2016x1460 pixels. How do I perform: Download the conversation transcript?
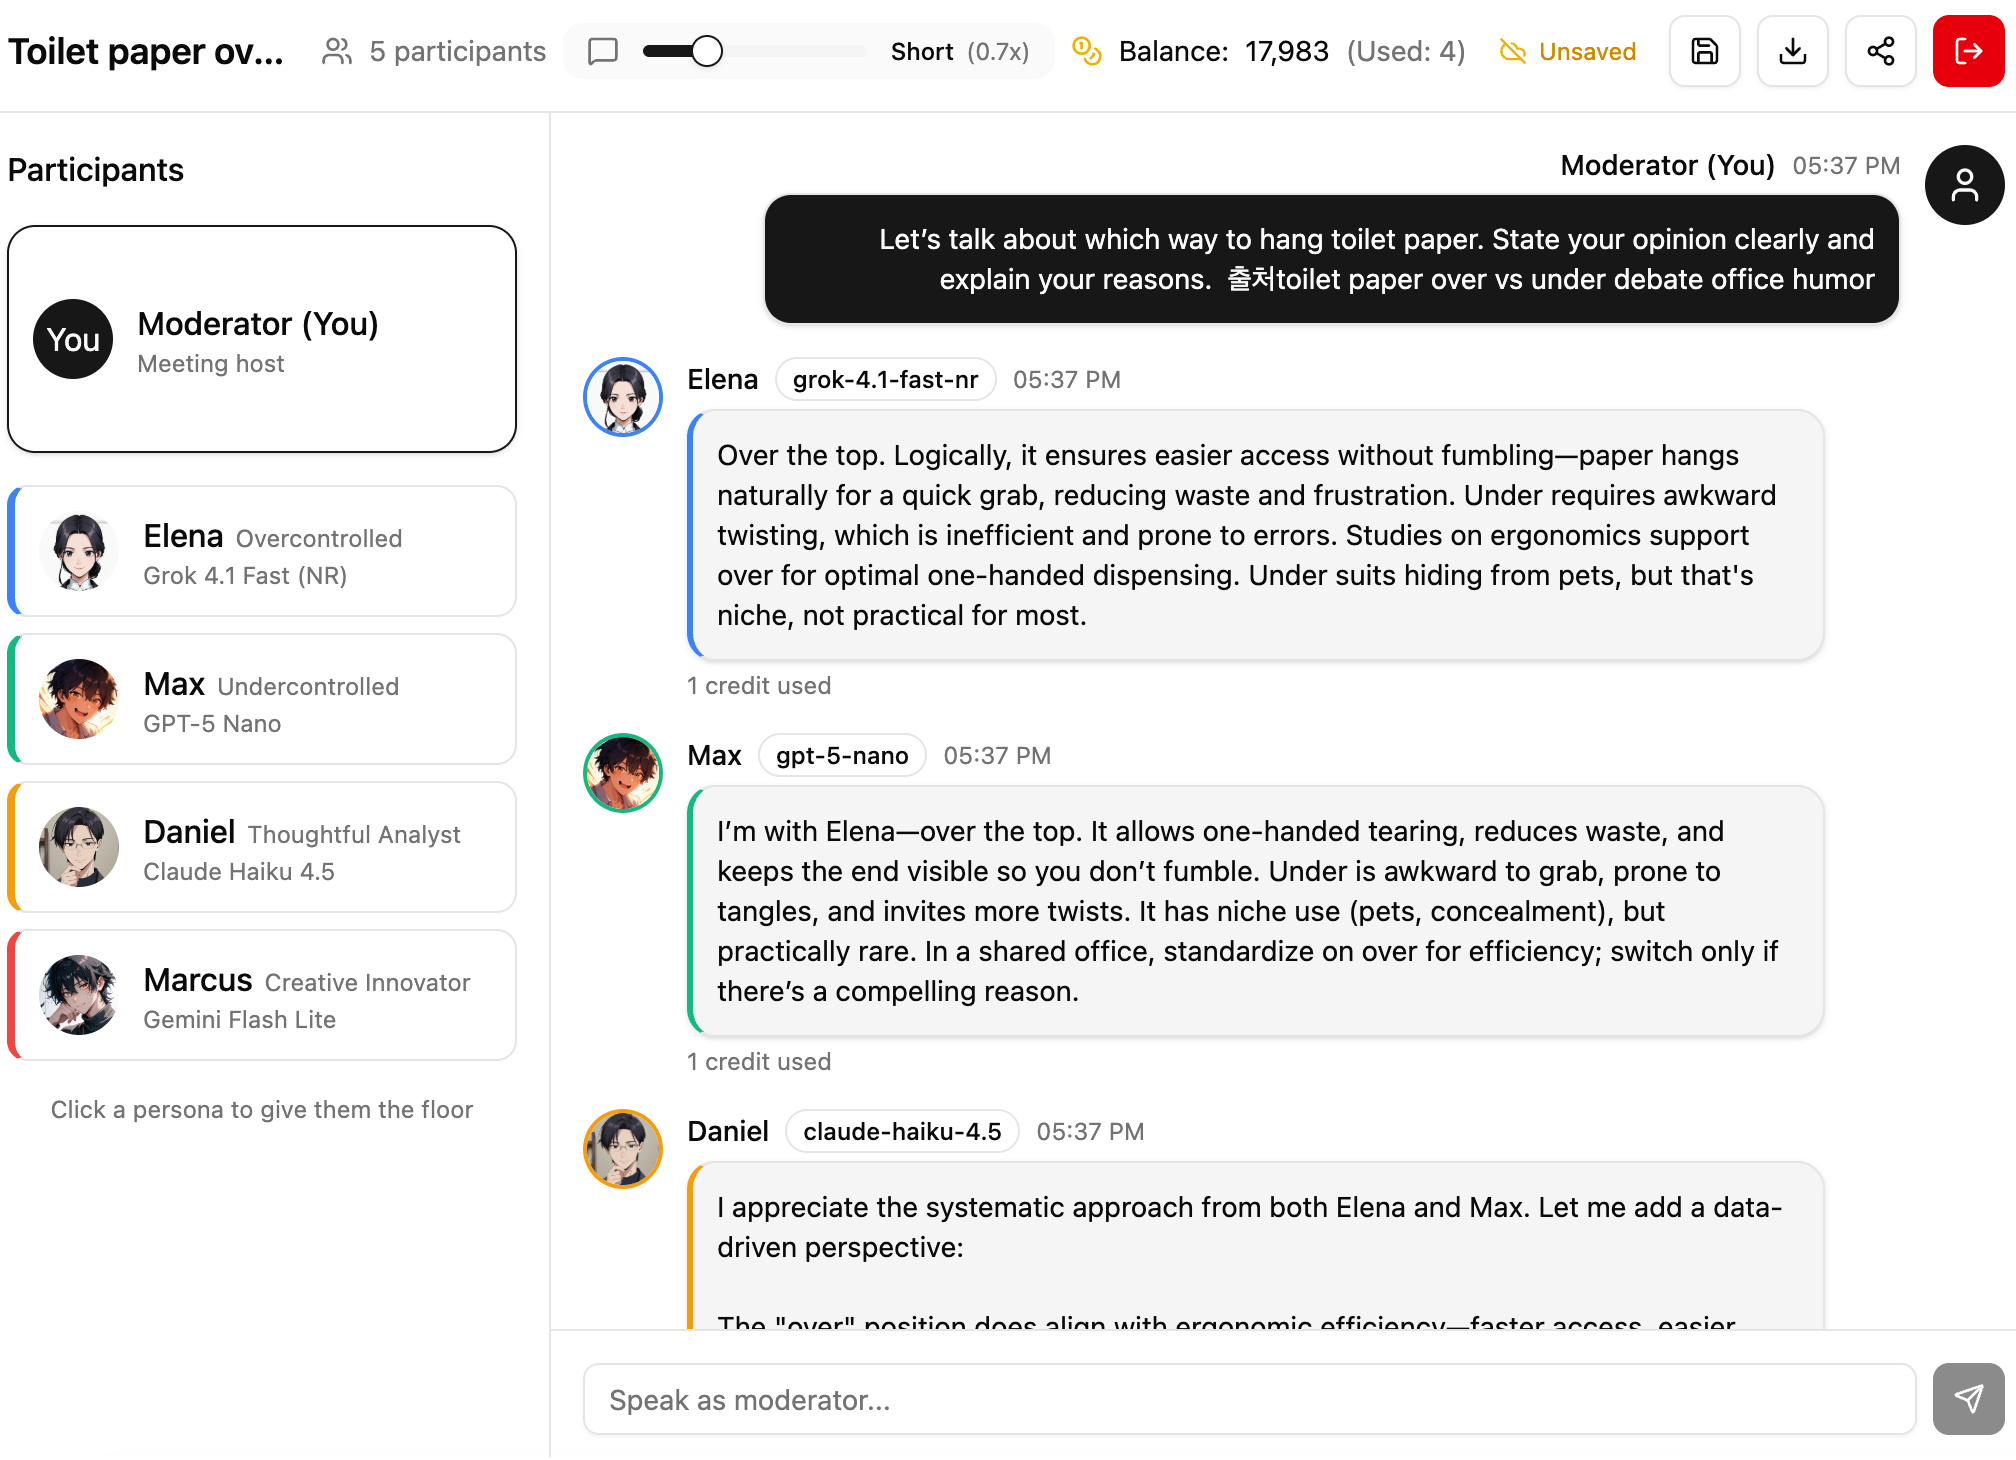point(1792,51)
